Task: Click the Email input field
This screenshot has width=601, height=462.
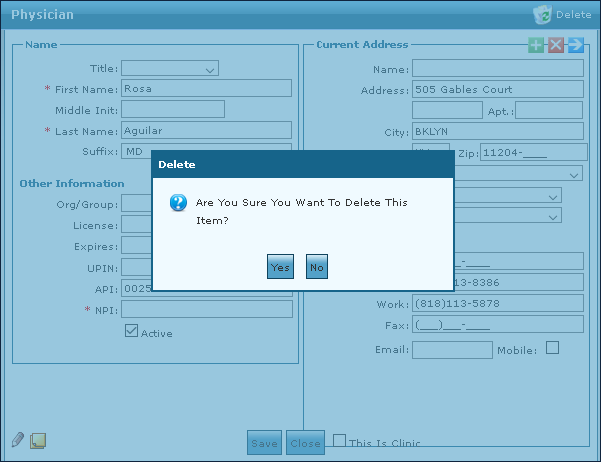Action: coord(452,350)
